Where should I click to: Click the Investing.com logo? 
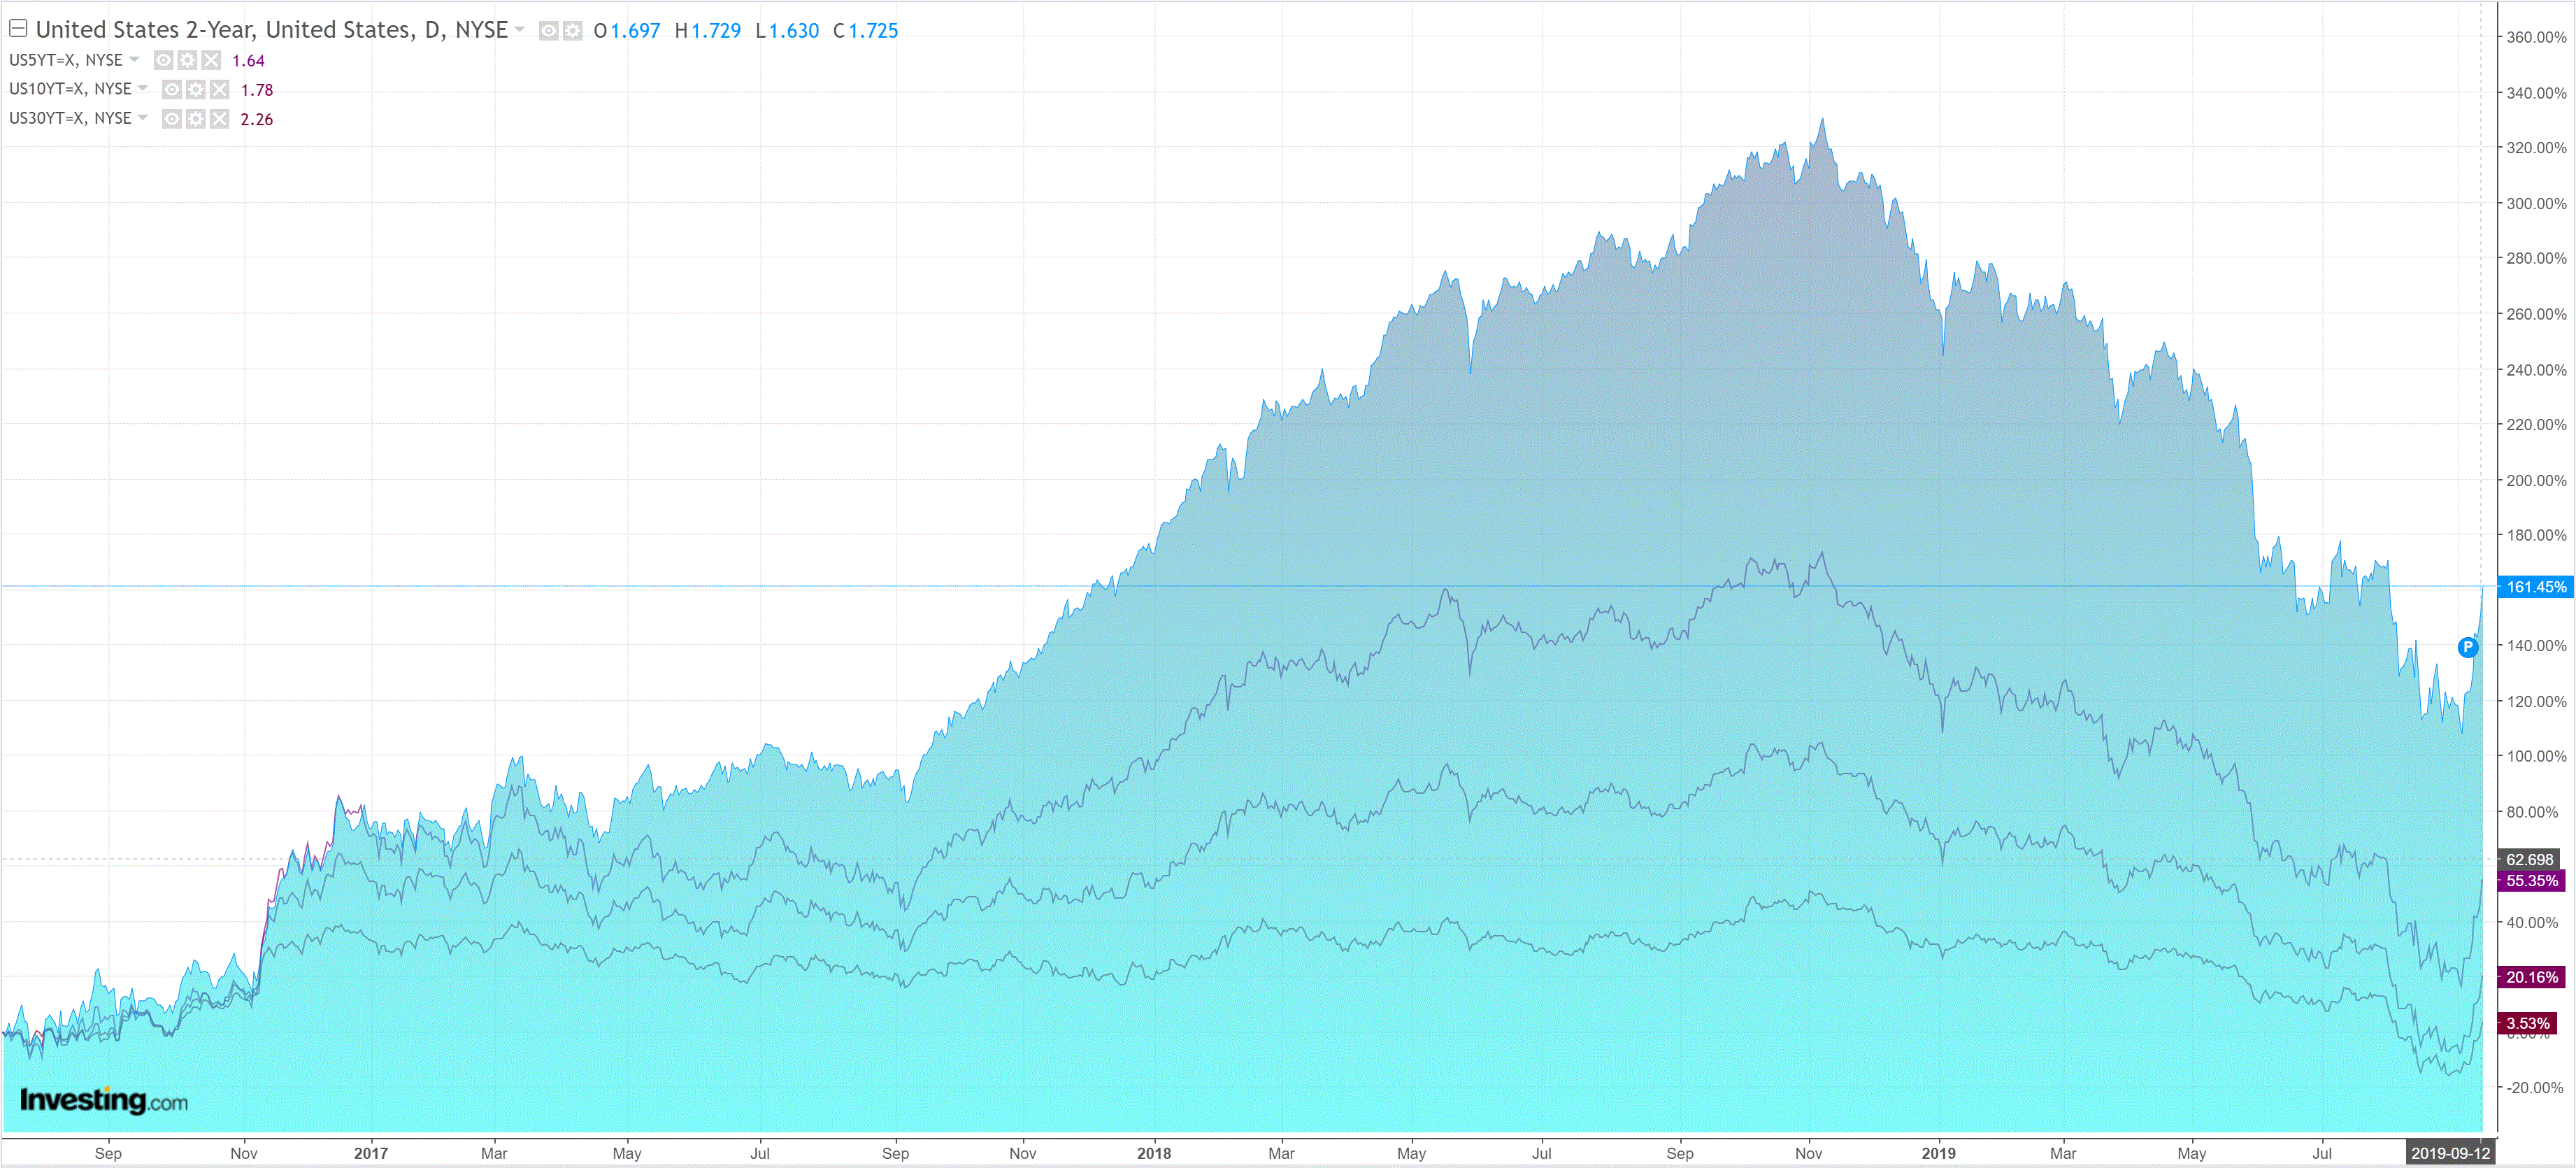104,1100
